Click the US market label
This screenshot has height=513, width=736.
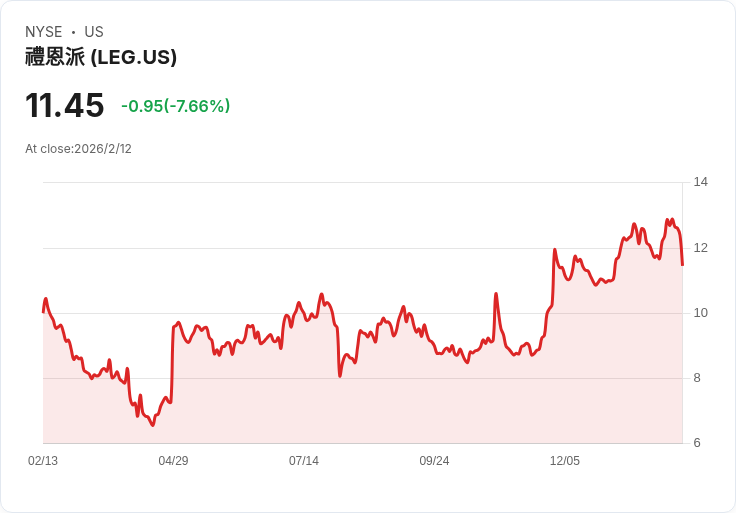click(x=94, y=32)
